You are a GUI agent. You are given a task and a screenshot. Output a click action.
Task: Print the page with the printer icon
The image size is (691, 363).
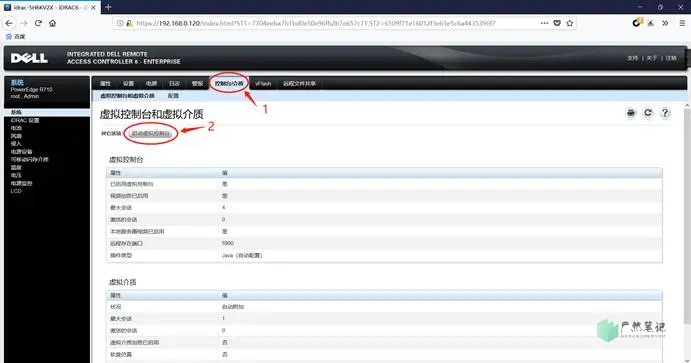631,113
